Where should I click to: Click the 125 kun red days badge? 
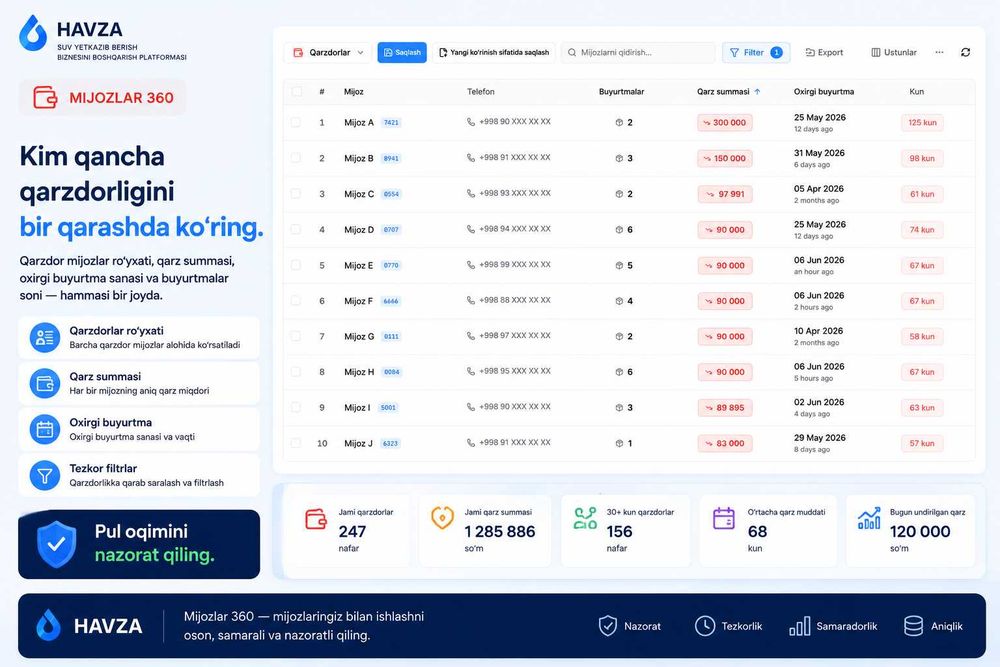(x=922, y=122)
